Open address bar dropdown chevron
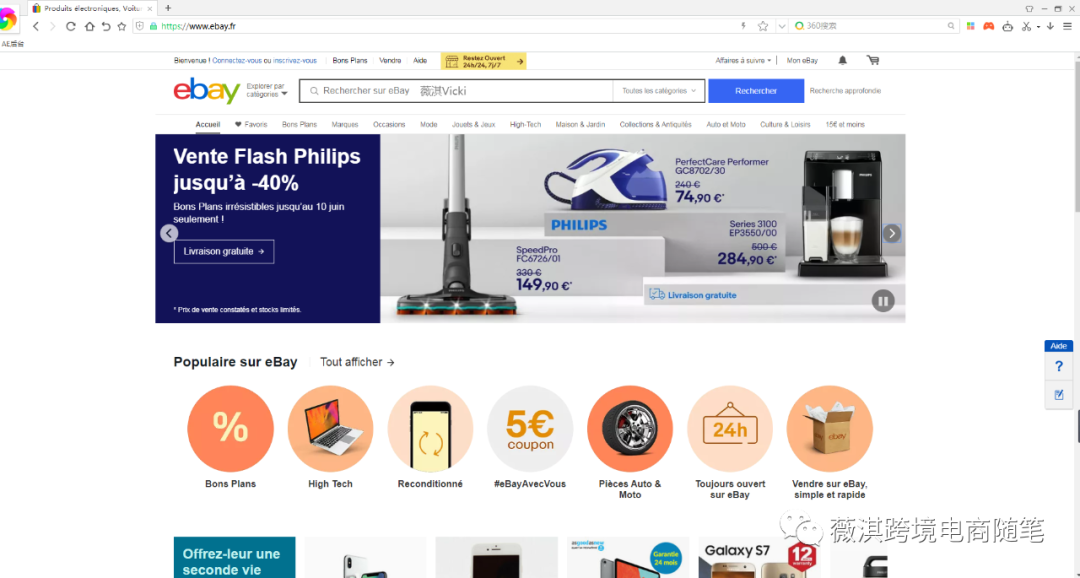1080x578 pixels. tap(782, 26)
